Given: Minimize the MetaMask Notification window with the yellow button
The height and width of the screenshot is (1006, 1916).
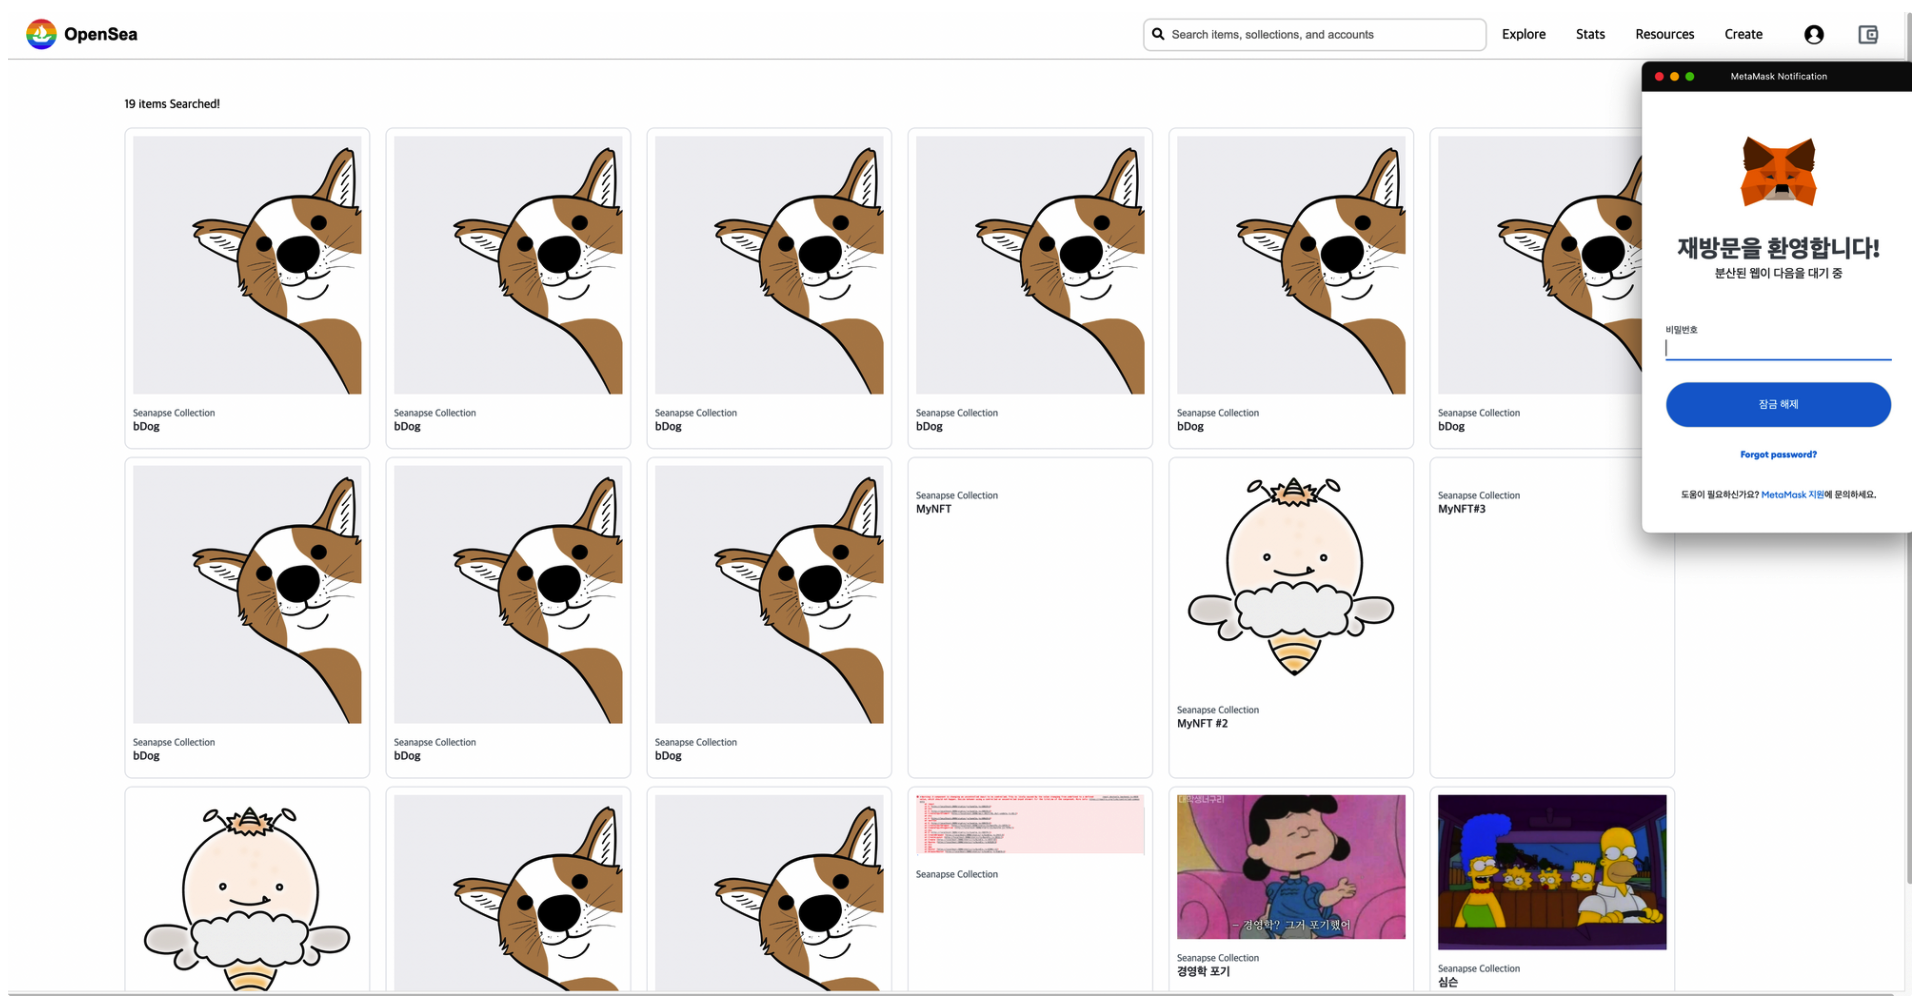Looking at the screenshot, I should (1674, 77).
